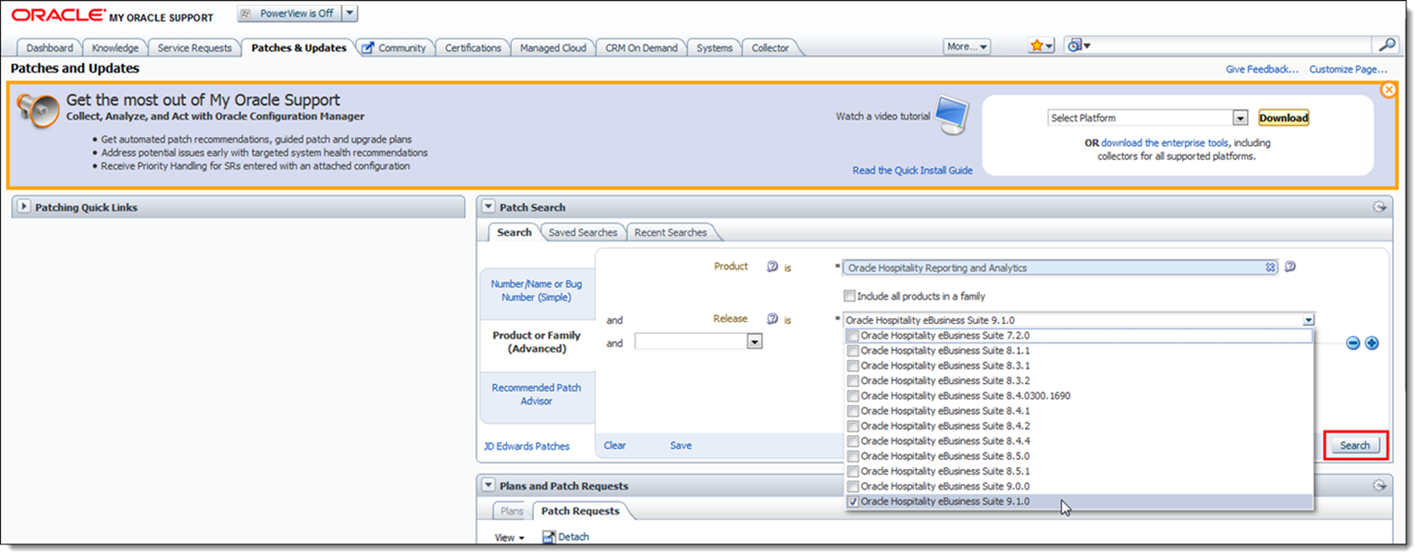Check Oracle Hospitality eBusiness Suite 8.1.1
This screenshot has height=558, width=1420.
pyautogui.click(x=853, y=351)
